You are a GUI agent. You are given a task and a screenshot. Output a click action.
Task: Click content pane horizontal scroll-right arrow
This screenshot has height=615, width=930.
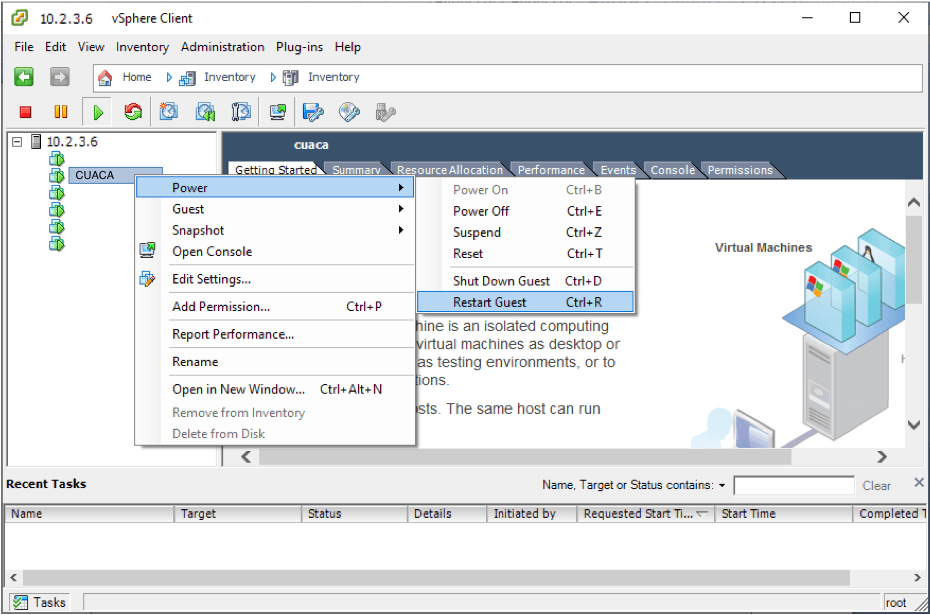tap(882, 457)
